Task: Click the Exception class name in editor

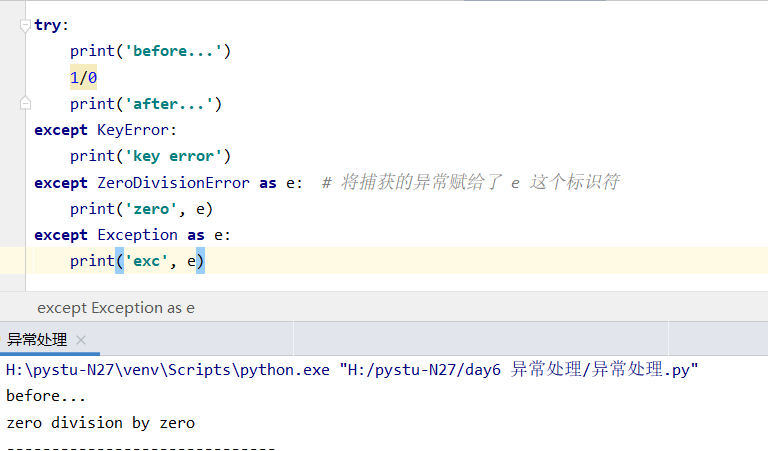Action: (x=137, y=235)
